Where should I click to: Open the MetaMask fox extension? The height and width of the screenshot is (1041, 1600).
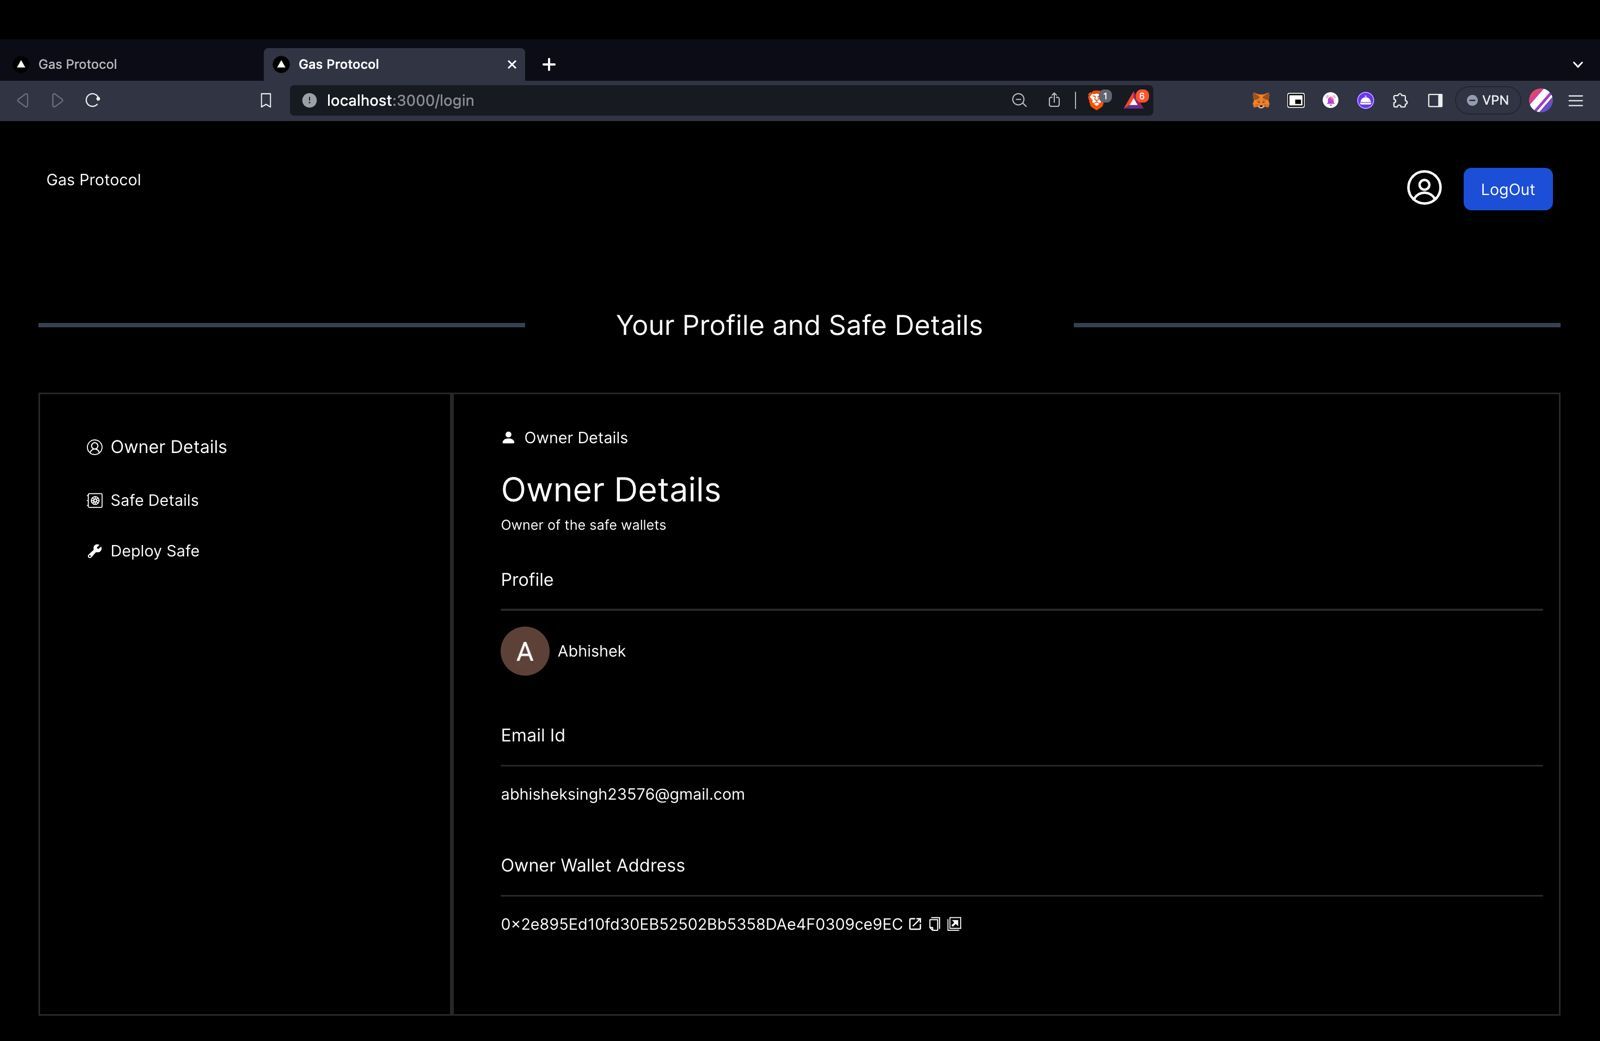pos(1261,100)
